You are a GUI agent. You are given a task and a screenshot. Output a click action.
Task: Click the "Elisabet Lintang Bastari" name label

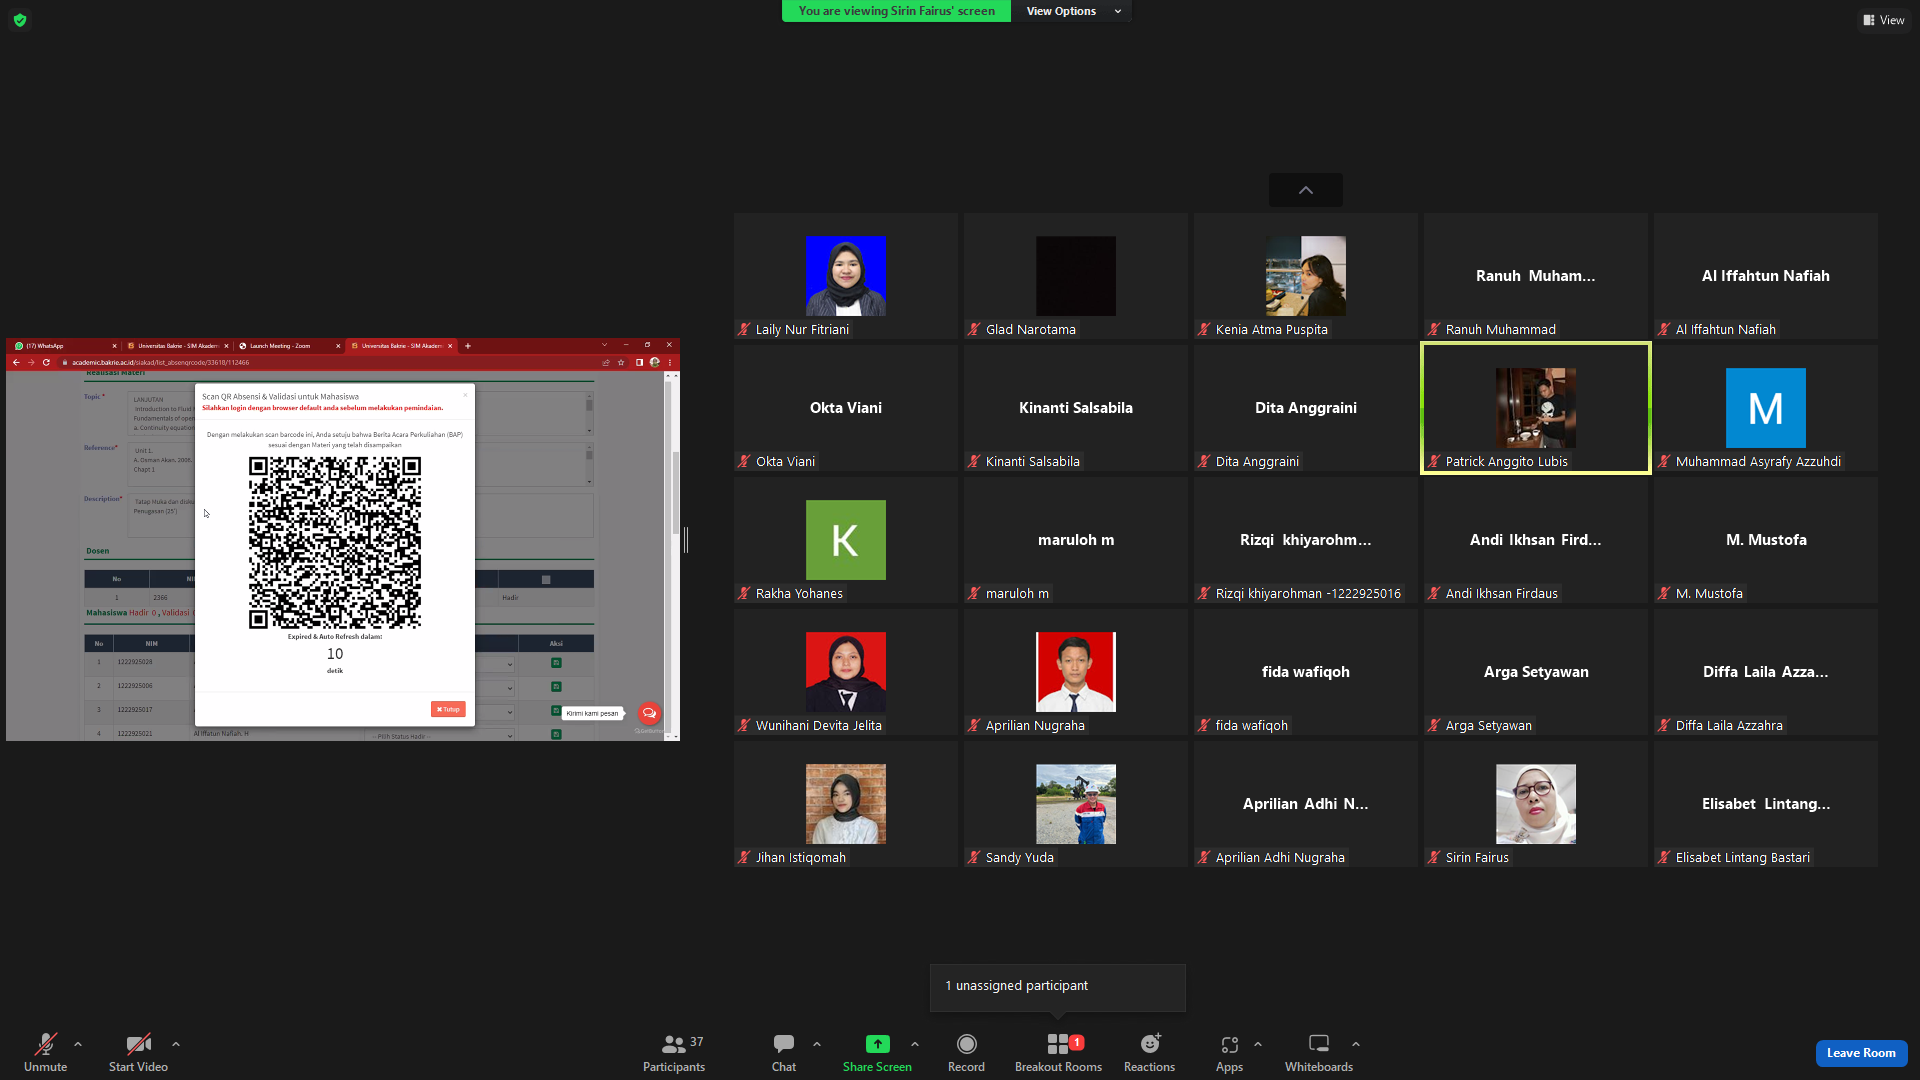(x=1742, y=858)
